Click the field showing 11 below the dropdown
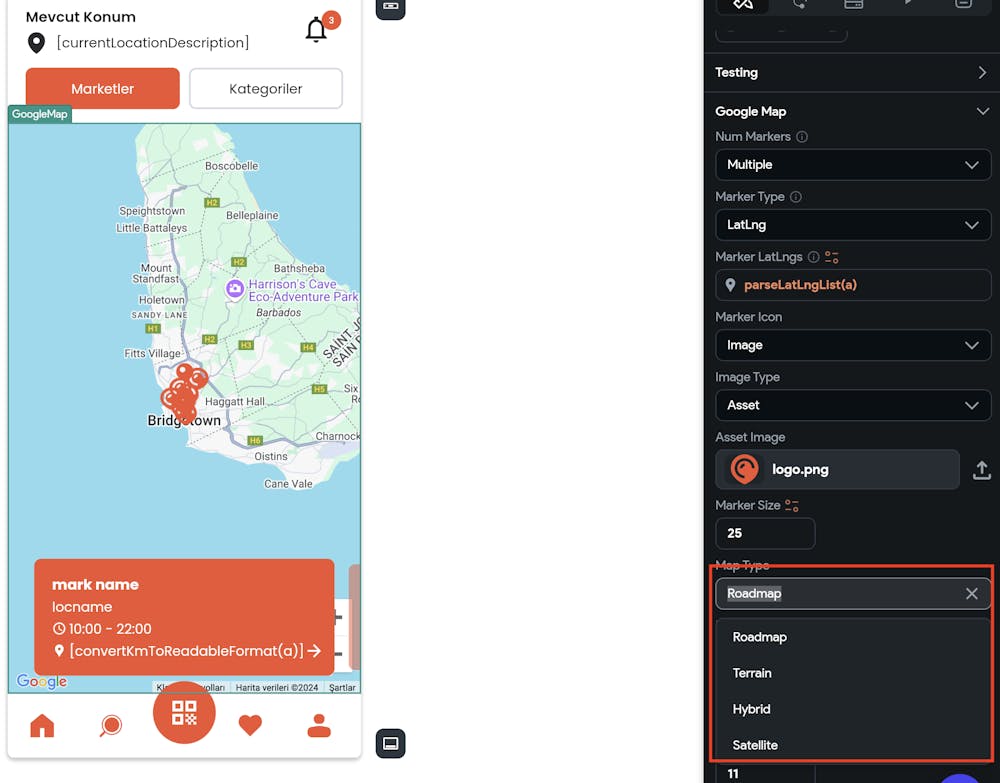Image resolution: width=1000 pixels, height=783 pixels. pyautogui.click(x=765, y=773)
